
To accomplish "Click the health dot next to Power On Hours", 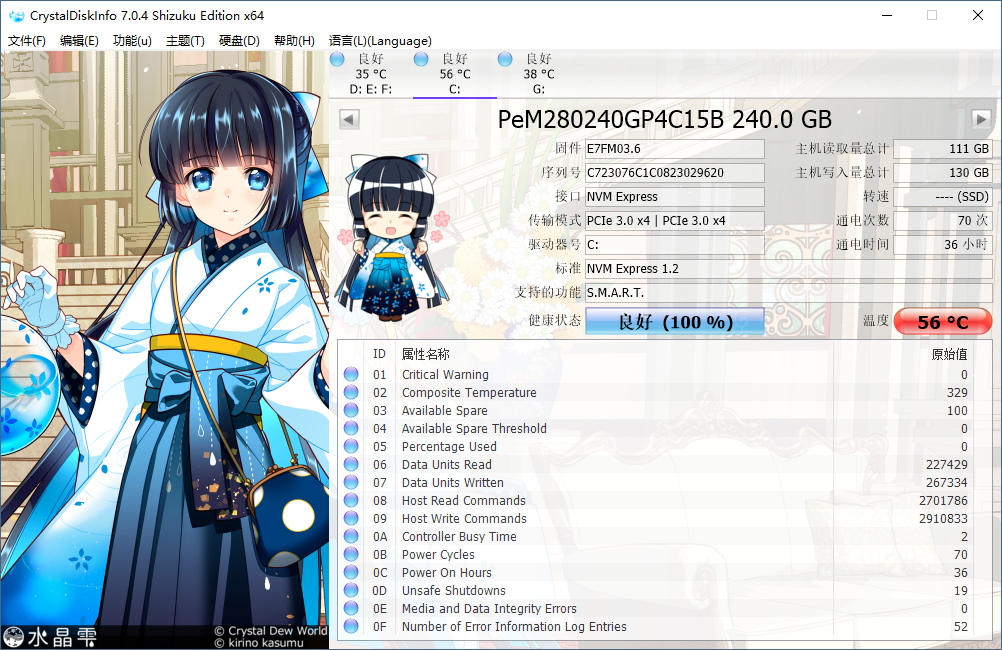I will (351, 572).
